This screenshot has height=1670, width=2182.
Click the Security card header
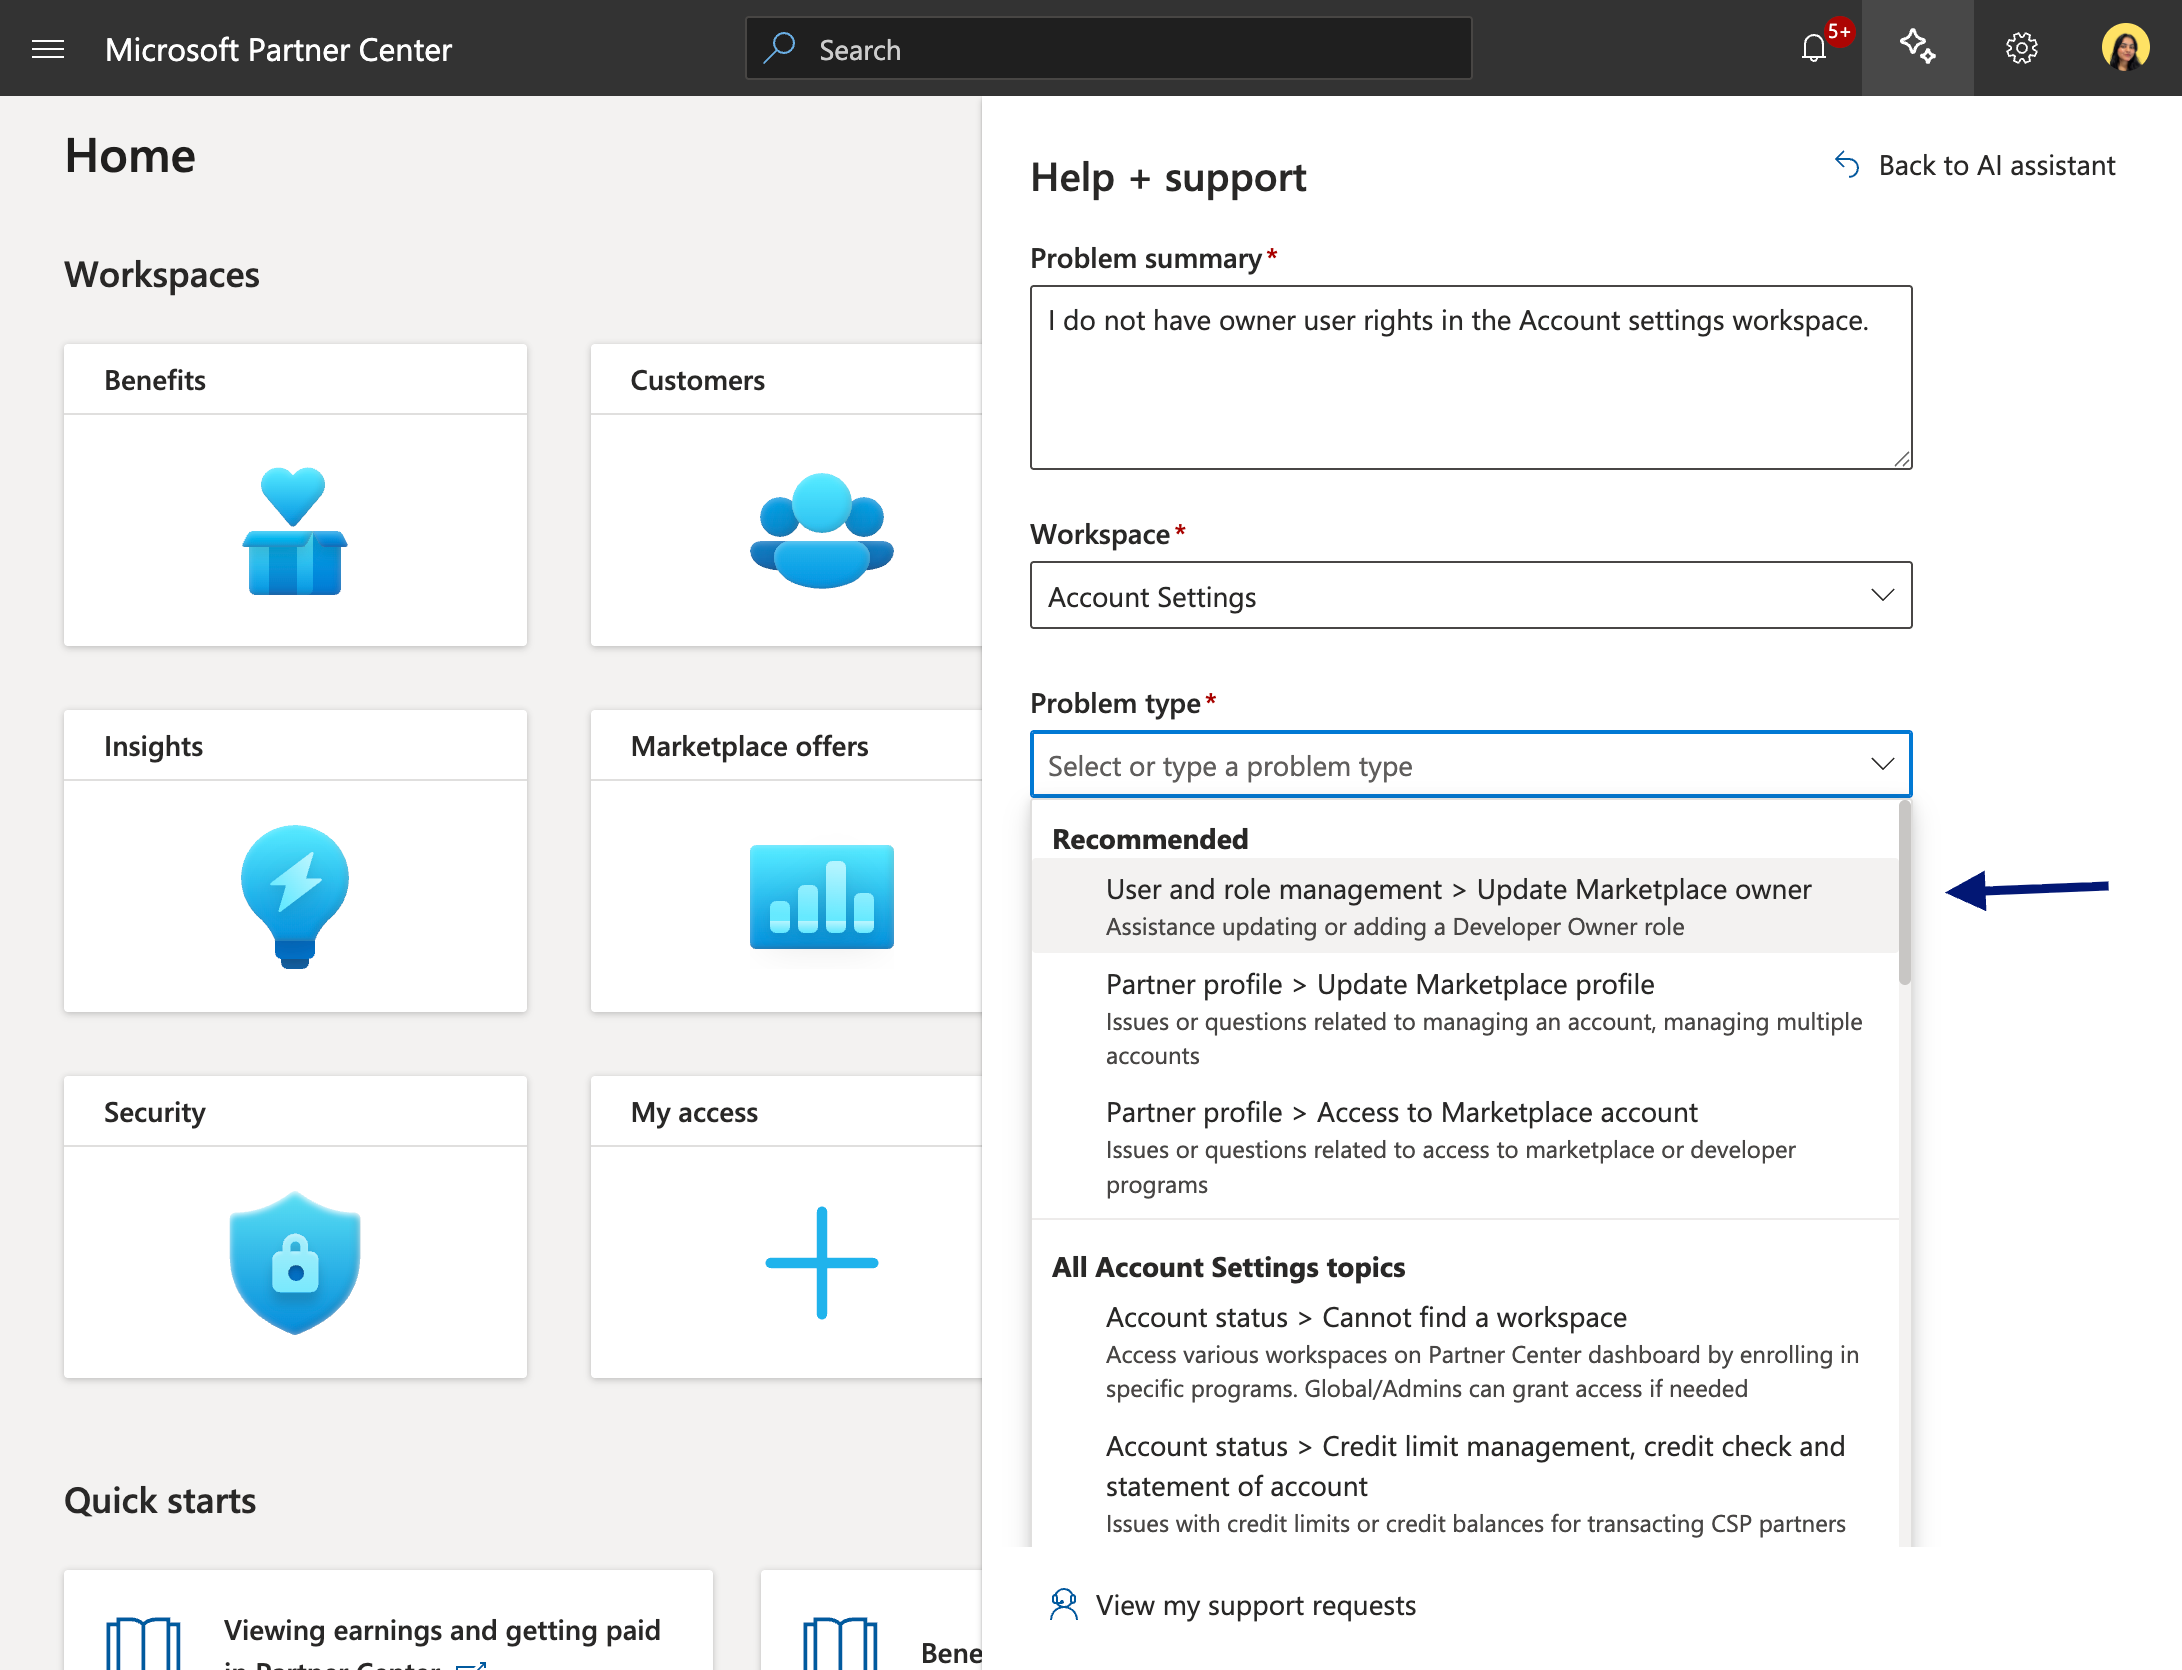[295, 1112]
